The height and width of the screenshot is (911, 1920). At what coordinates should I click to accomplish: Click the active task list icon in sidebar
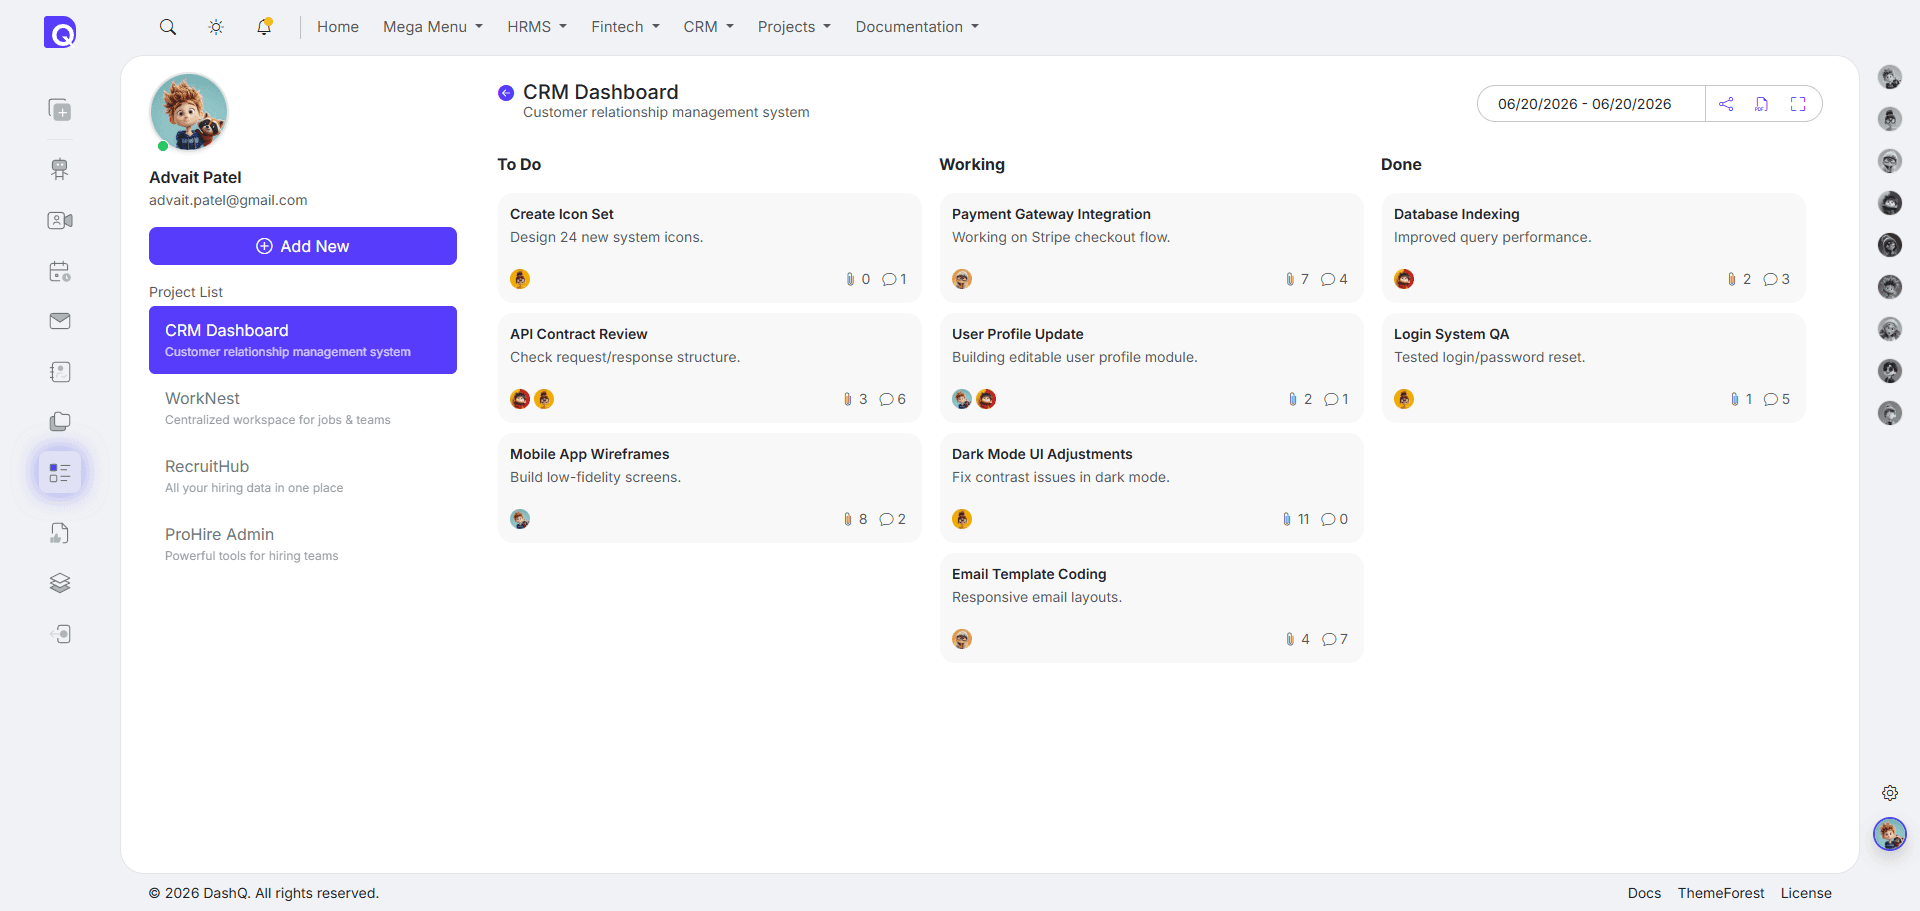60,472
